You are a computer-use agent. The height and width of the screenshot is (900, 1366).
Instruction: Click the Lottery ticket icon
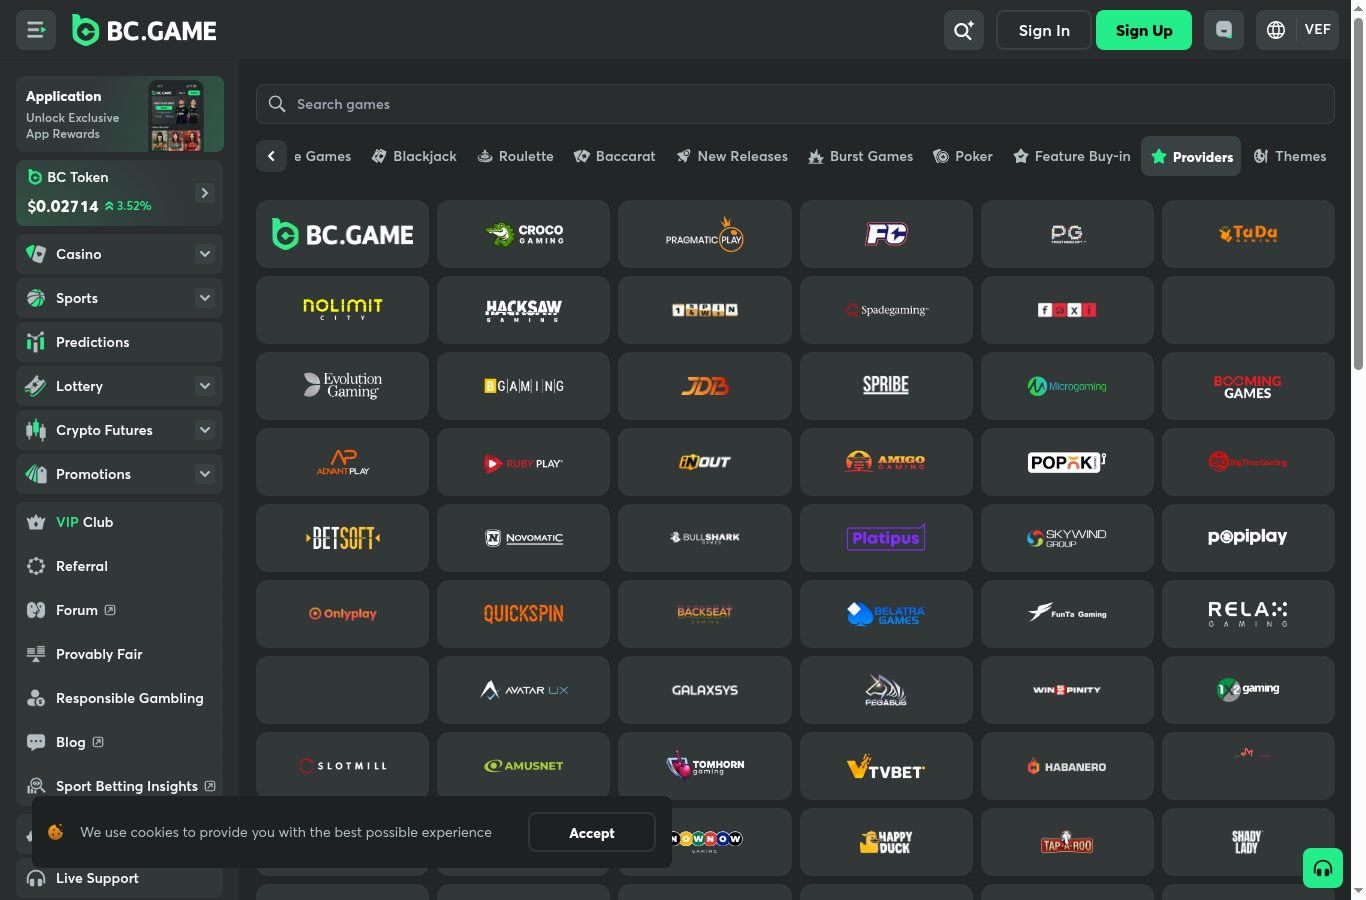pyautogui.click(x=36, y=386)
